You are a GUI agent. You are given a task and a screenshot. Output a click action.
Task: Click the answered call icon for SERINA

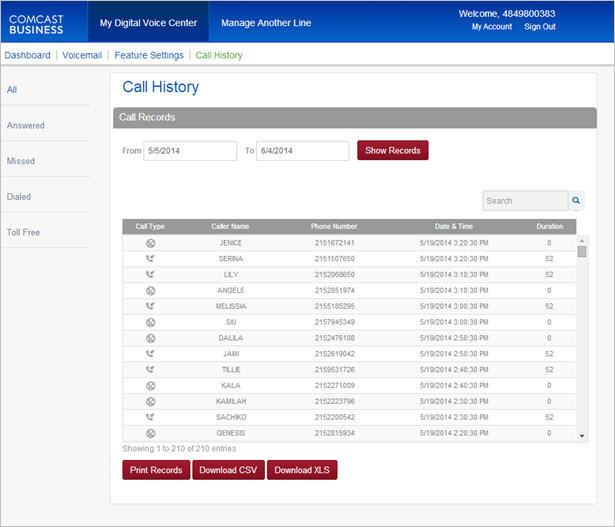150,258
